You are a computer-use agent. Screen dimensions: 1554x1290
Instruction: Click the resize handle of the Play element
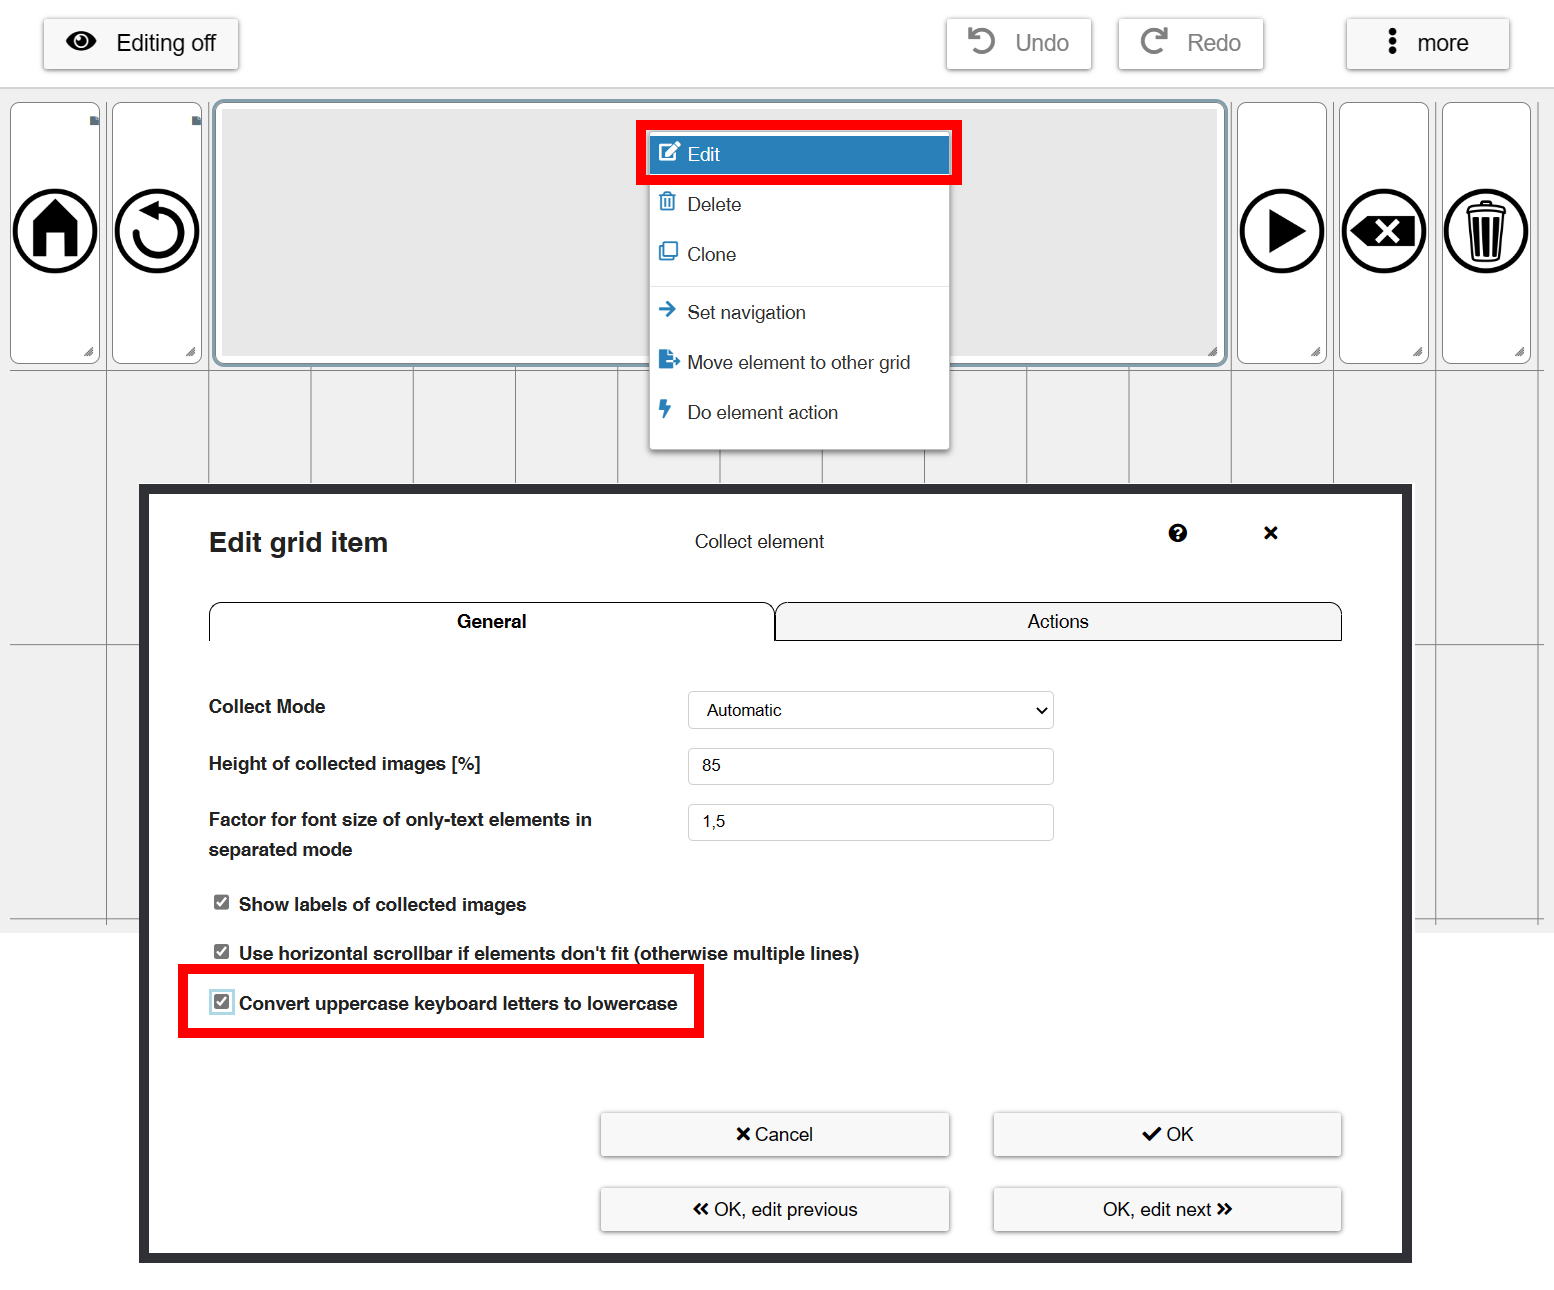pyautogui.click(x=1316, y=352)
